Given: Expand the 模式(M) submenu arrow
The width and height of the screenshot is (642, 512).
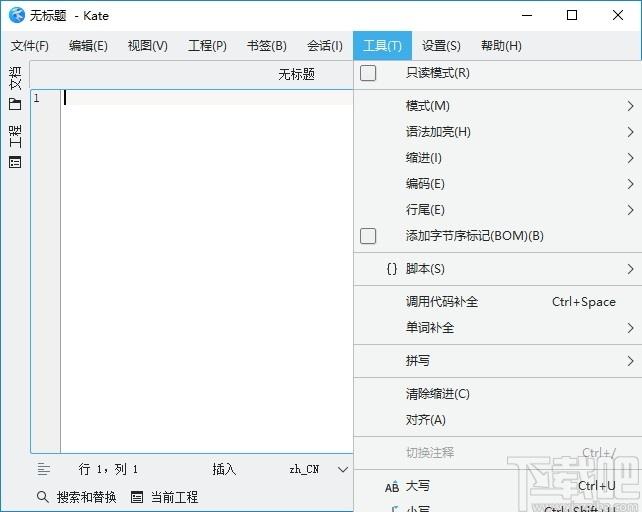Looking at the screenshot, I should [630, 106].
